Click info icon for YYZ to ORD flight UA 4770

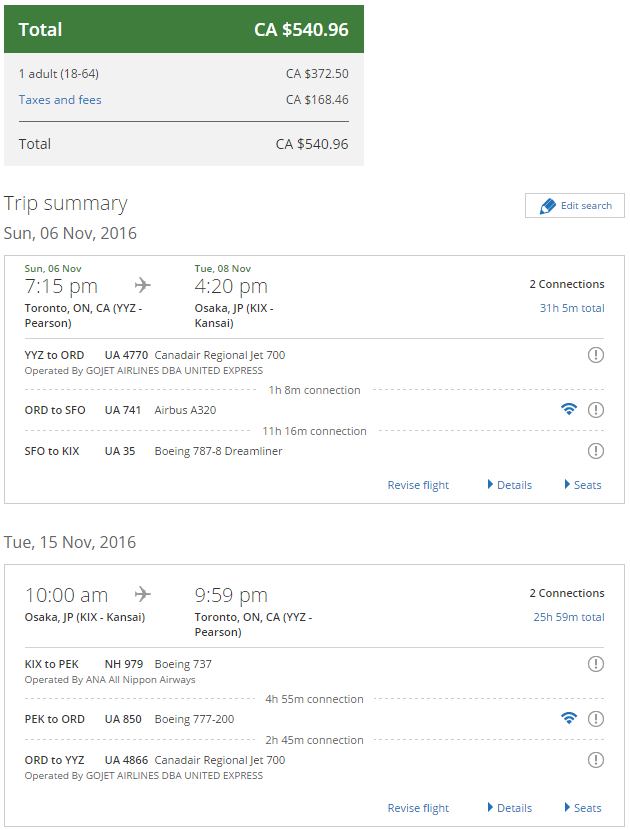[596, 355]
